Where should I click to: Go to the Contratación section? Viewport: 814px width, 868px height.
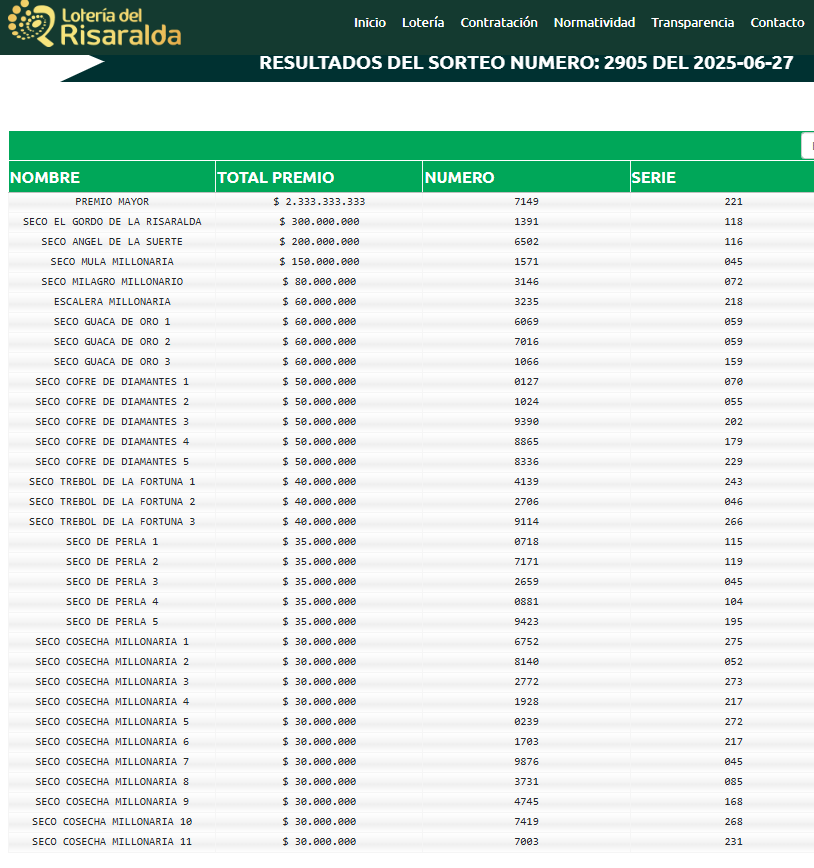tap(499, 23)
